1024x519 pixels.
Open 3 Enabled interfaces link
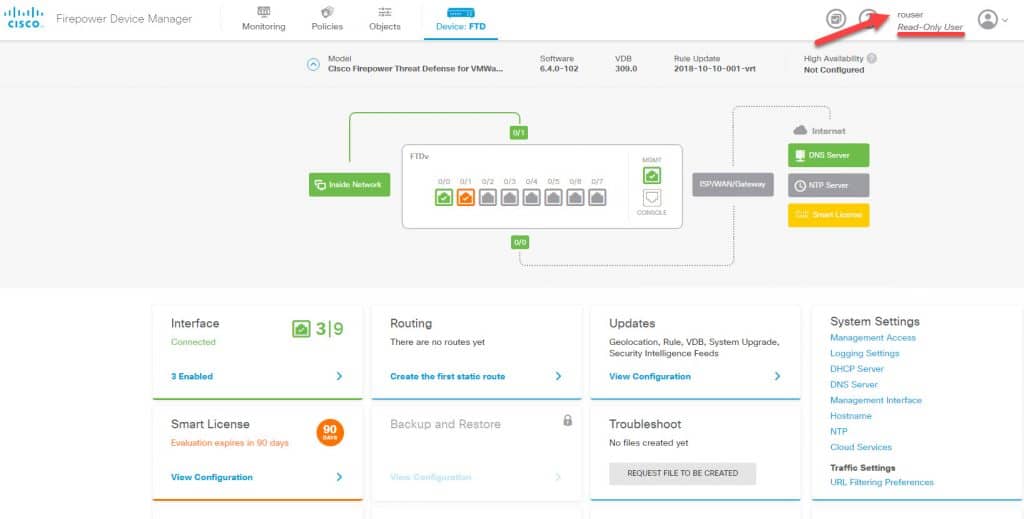coord(192,376)
